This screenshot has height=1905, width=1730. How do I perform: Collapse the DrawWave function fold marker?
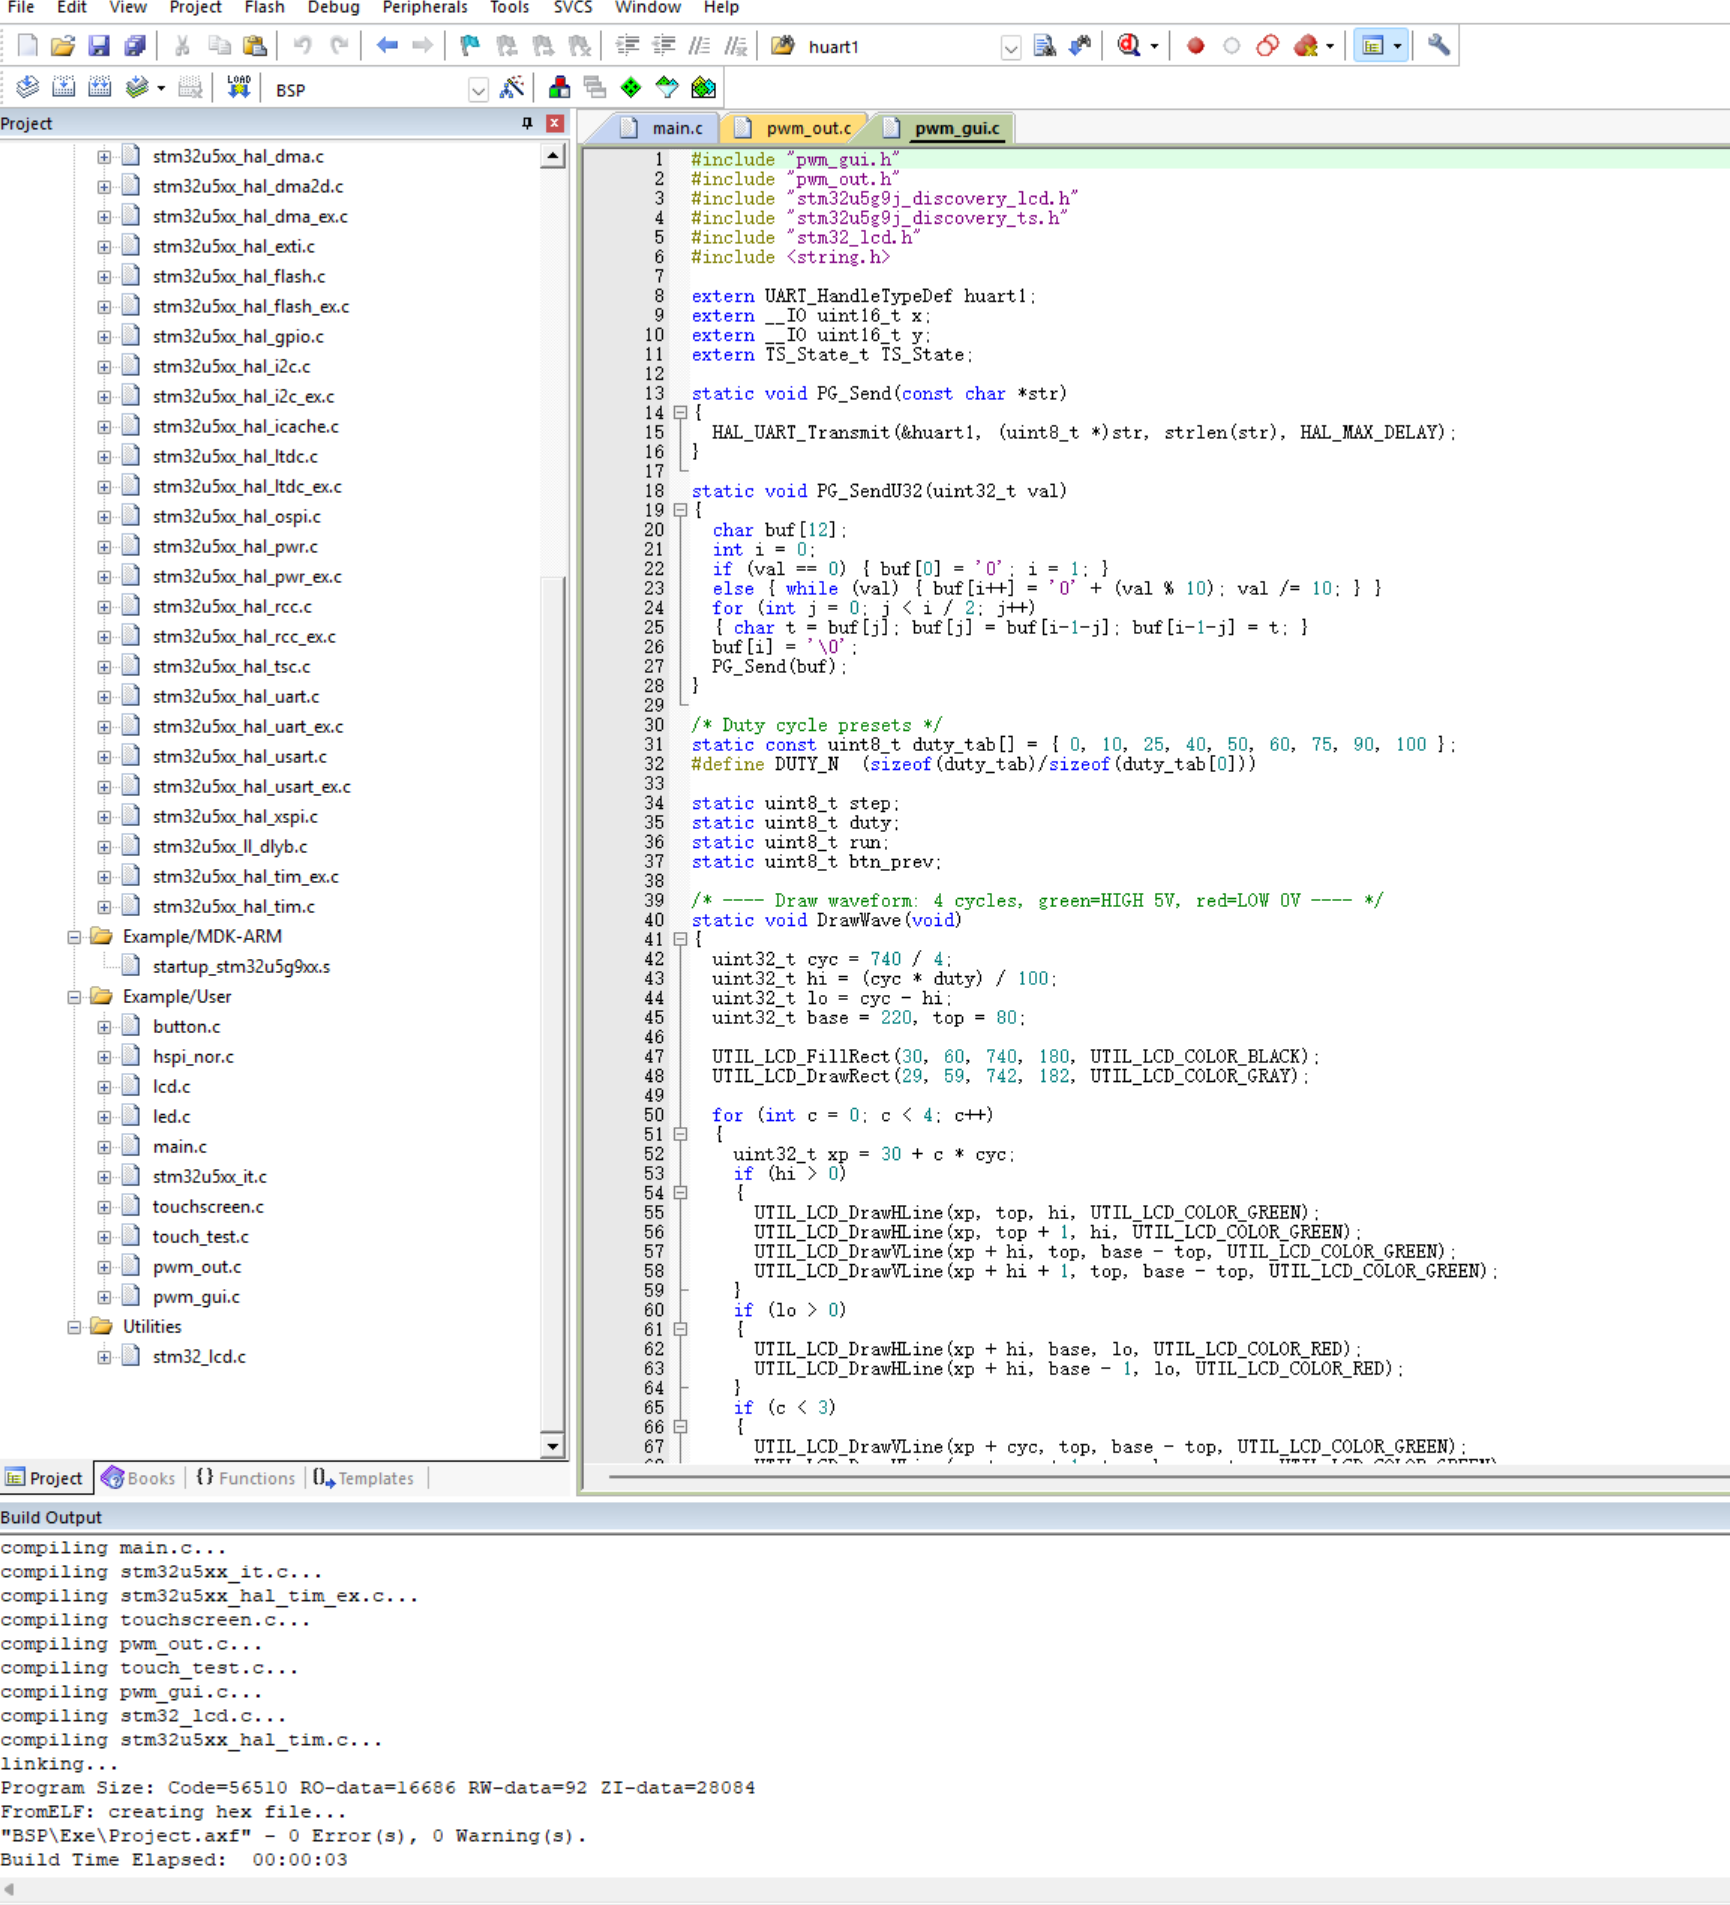point(680,939)
